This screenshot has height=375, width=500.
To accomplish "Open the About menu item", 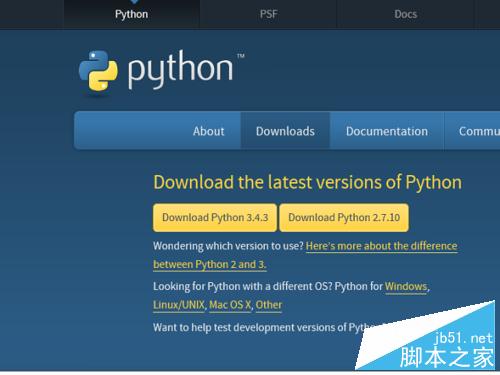I will 209,131.
